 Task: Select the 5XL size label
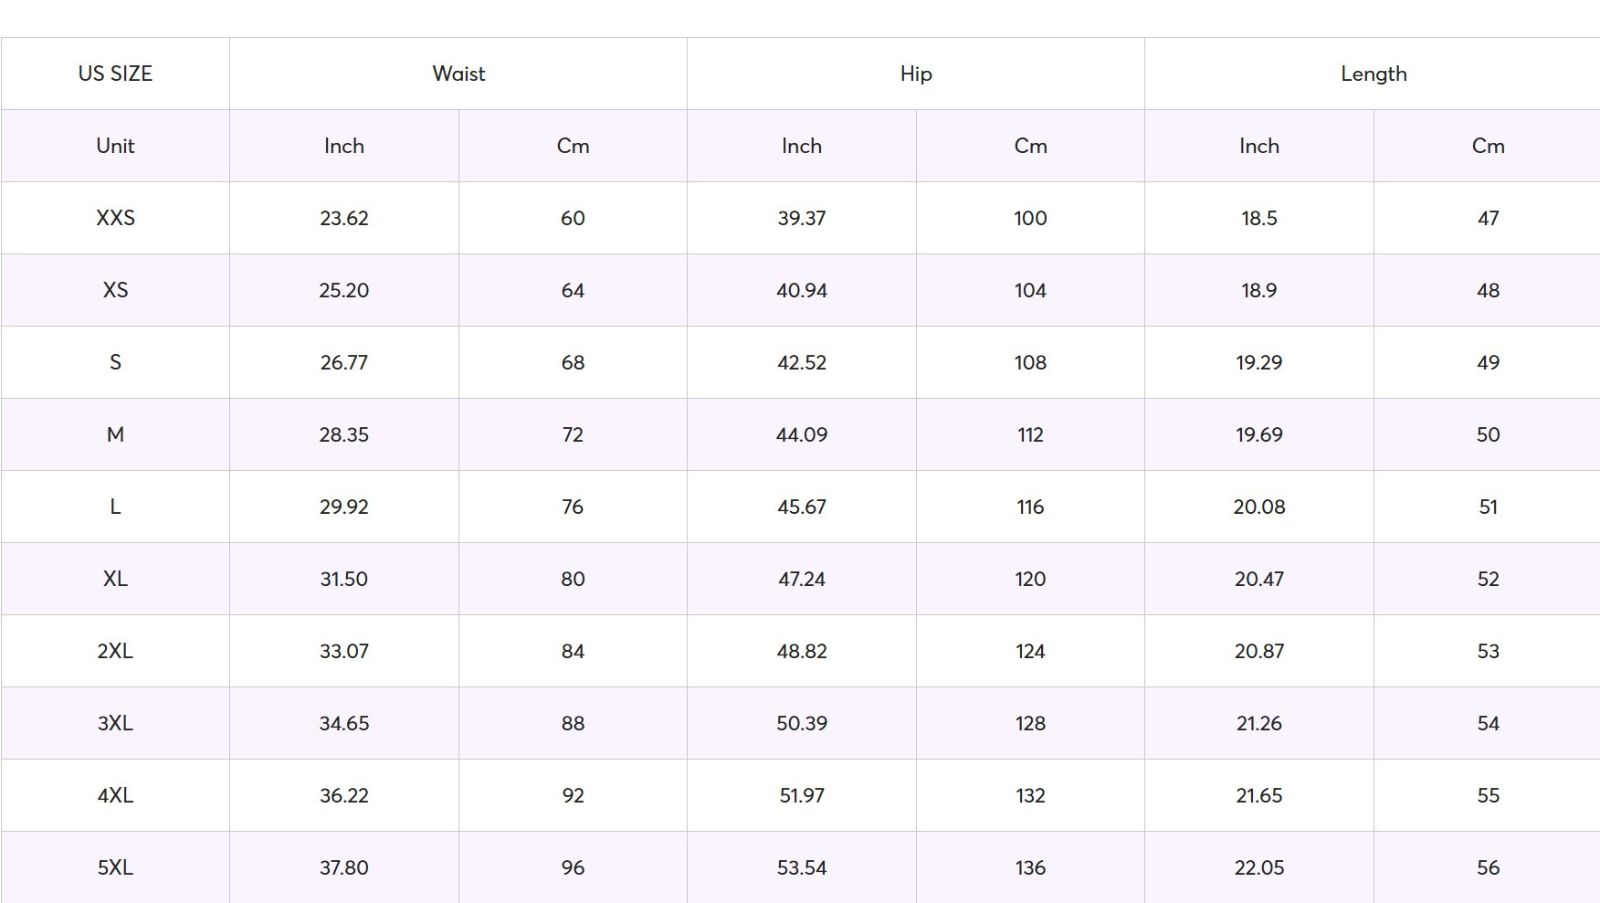(x=115, y=868)
